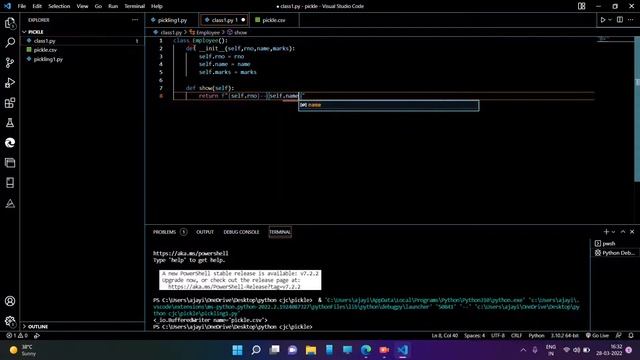Open the Testing flask view
Viewport: 640px width, 360px height.
(x=10, y=122)
